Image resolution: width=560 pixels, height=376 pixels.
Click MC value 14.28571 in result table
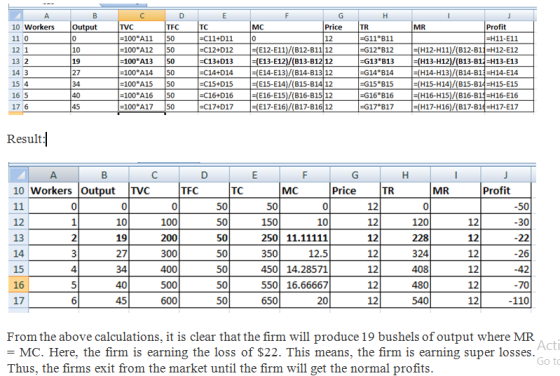point(305,269)
